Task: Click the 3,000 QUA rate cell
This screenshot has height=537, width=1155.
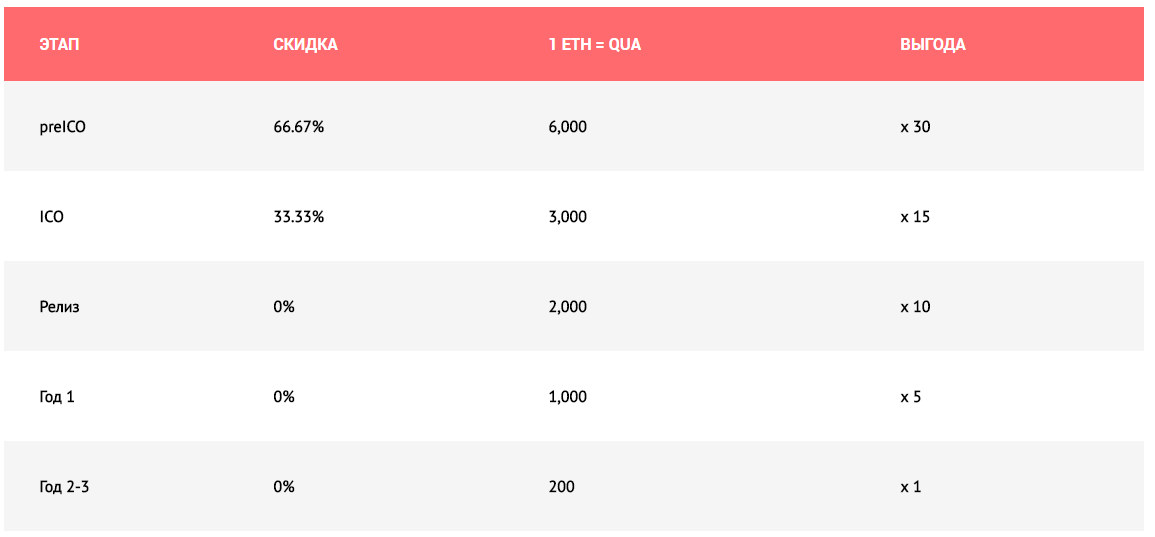Action: [567, 217]
